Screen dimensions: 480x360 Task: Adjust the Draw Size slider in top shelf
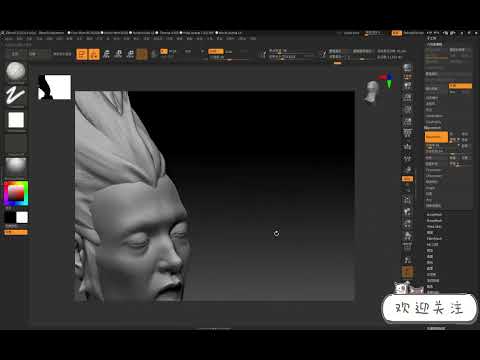[x=291, y=57]
